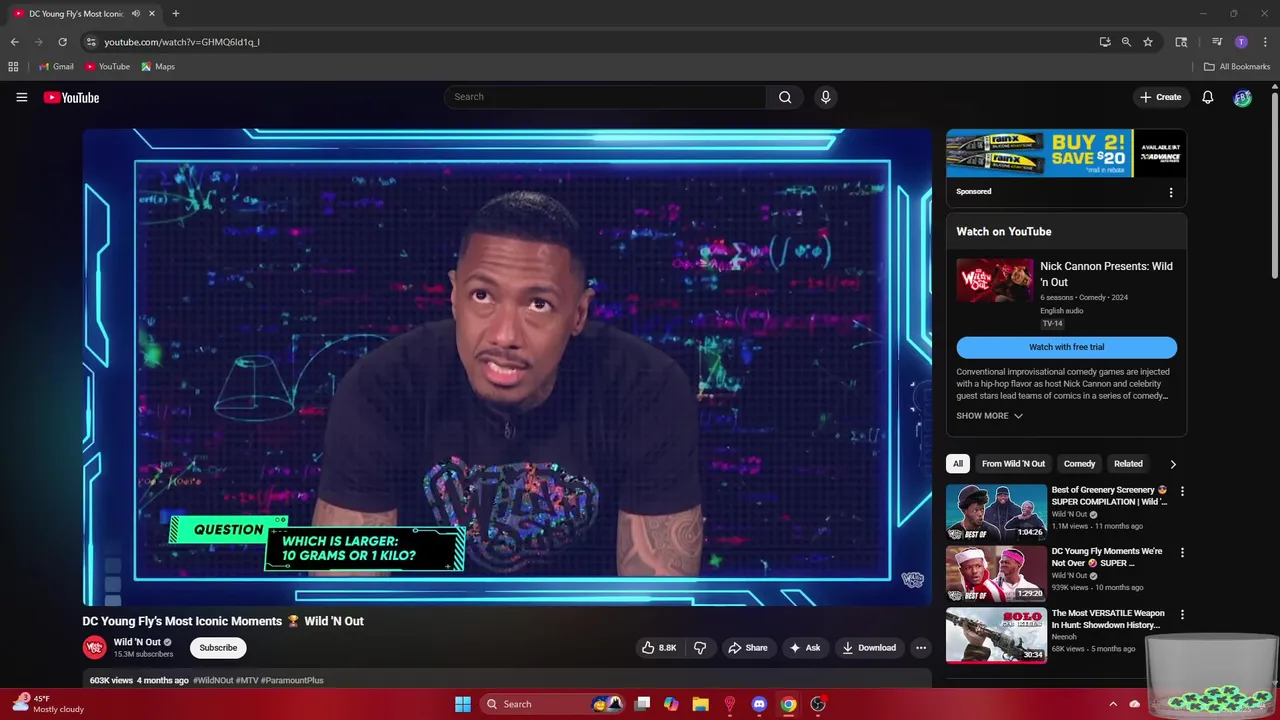This screenshot has width=1280, height=720.
Task: Bookmark this tab with the star
Action: [x=1148, y=42]
